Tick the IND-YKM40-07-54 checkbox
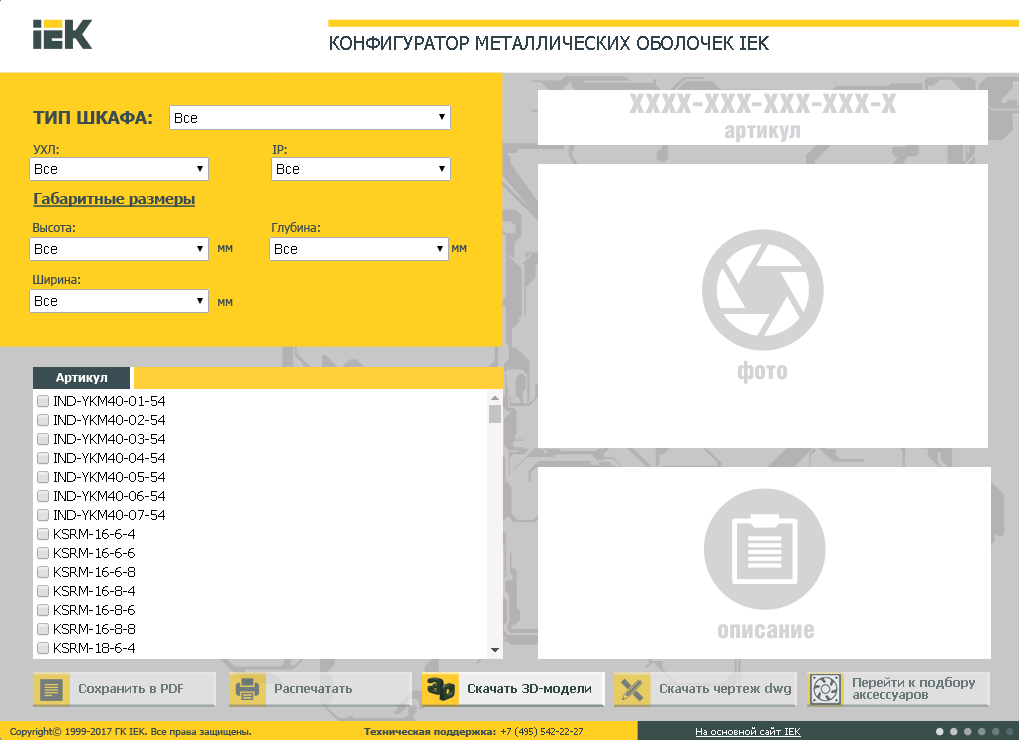 pyautogui.click(x=43, y=515)
